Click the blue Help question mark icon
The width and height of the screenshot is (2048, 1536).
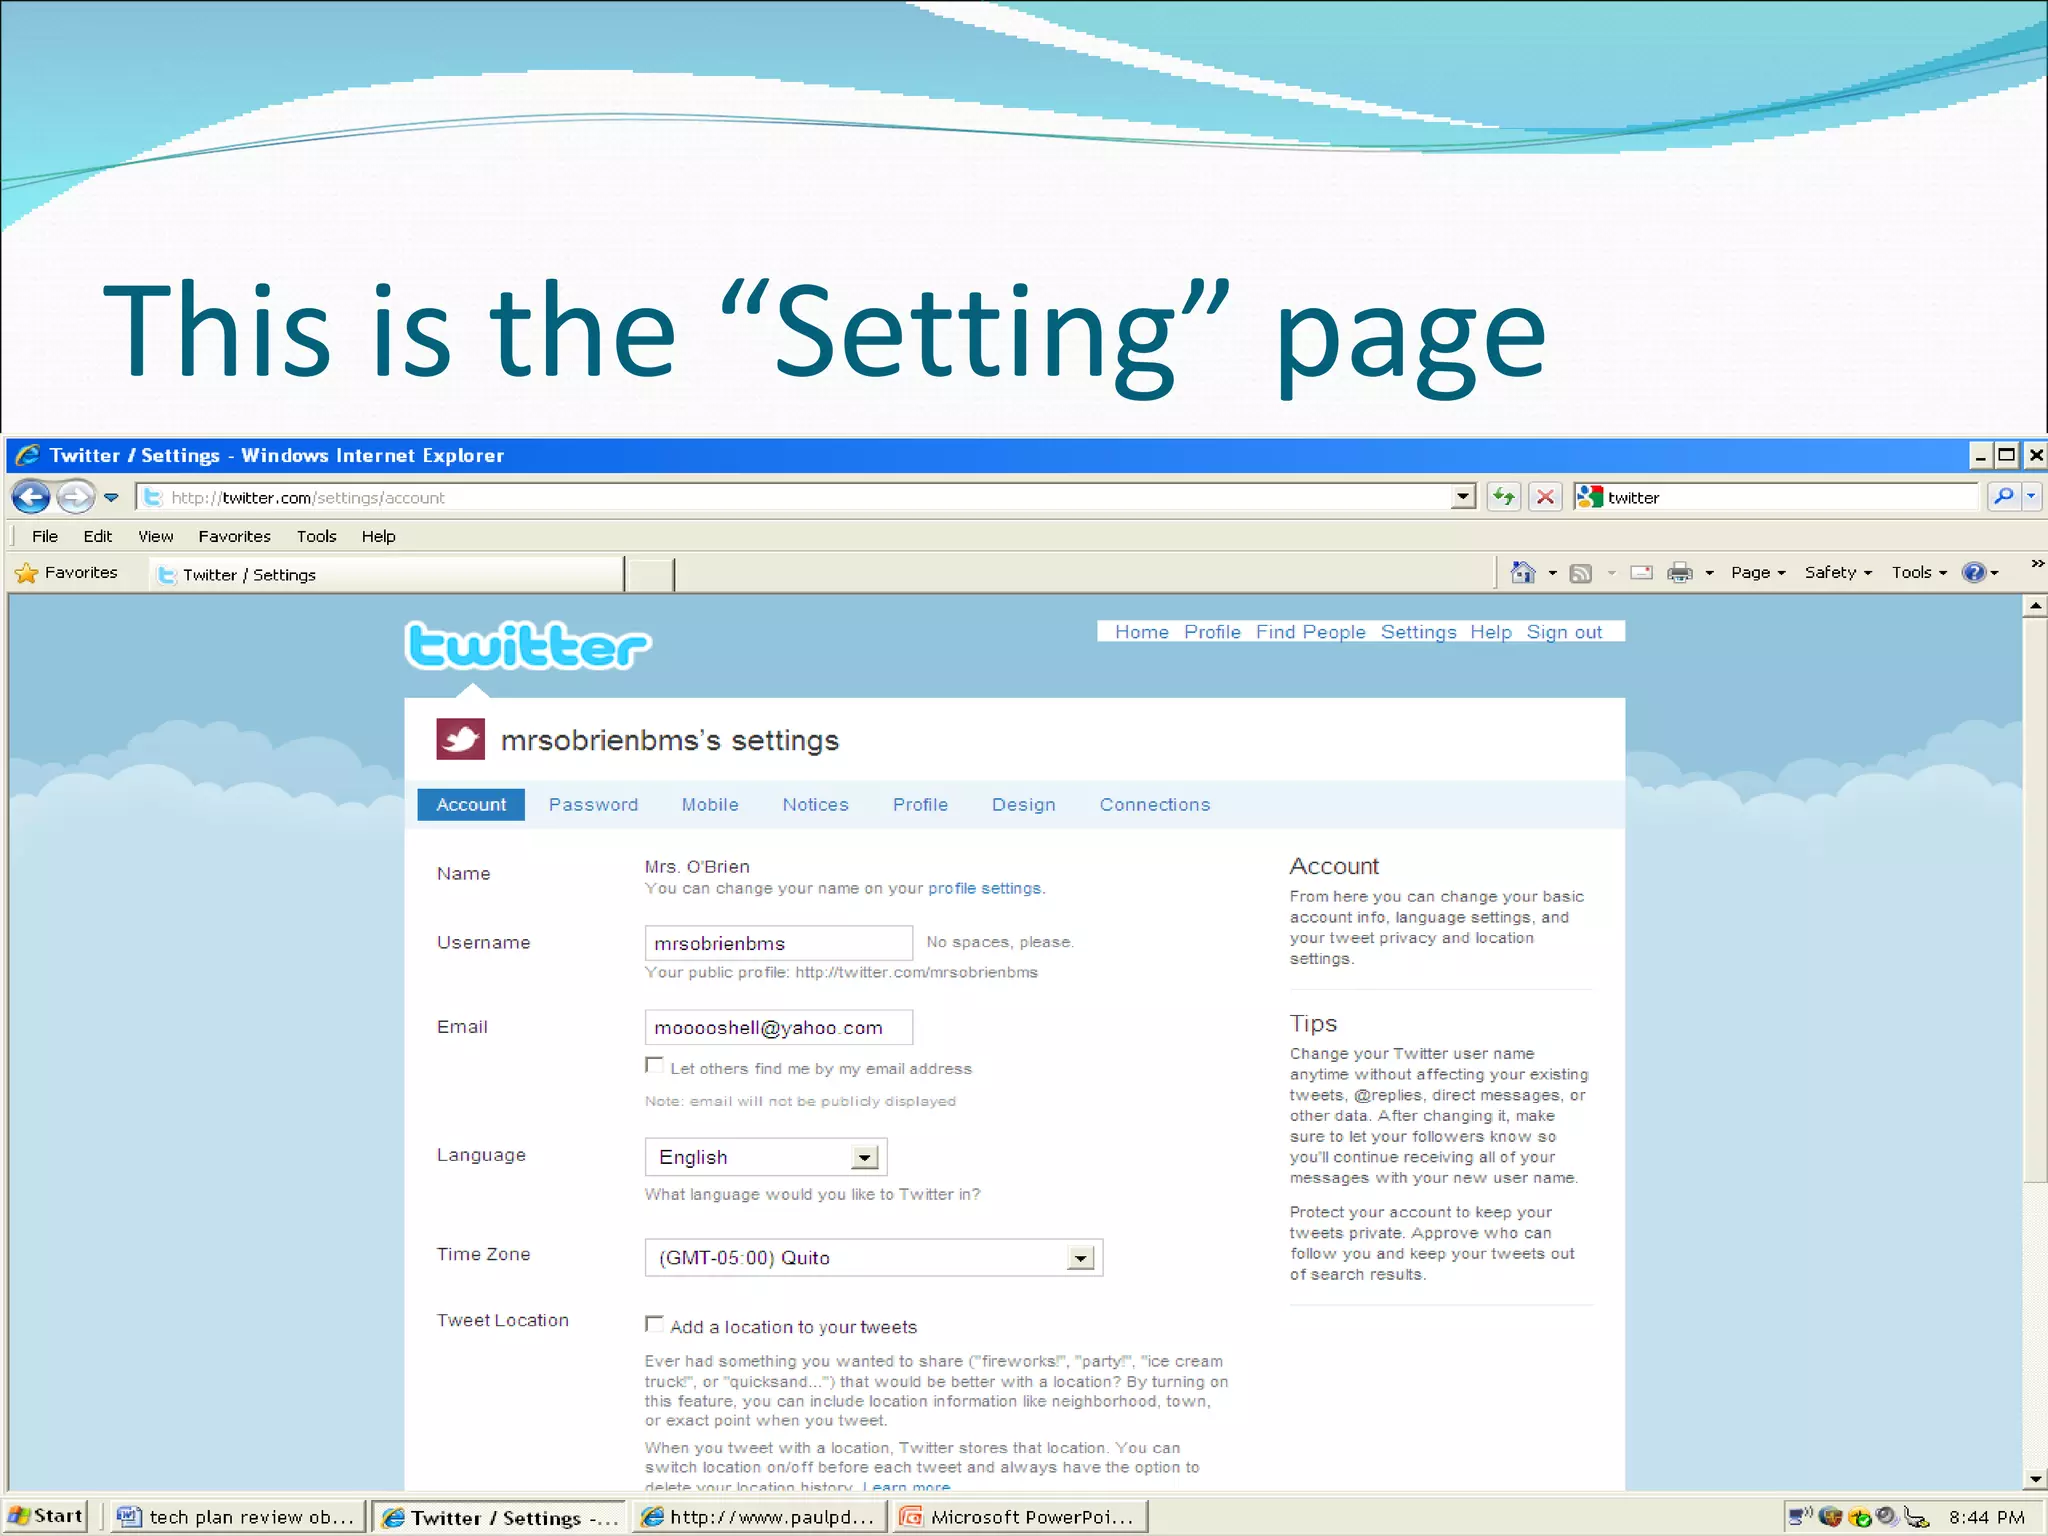pyautogui.click(x=1974, y=573)
